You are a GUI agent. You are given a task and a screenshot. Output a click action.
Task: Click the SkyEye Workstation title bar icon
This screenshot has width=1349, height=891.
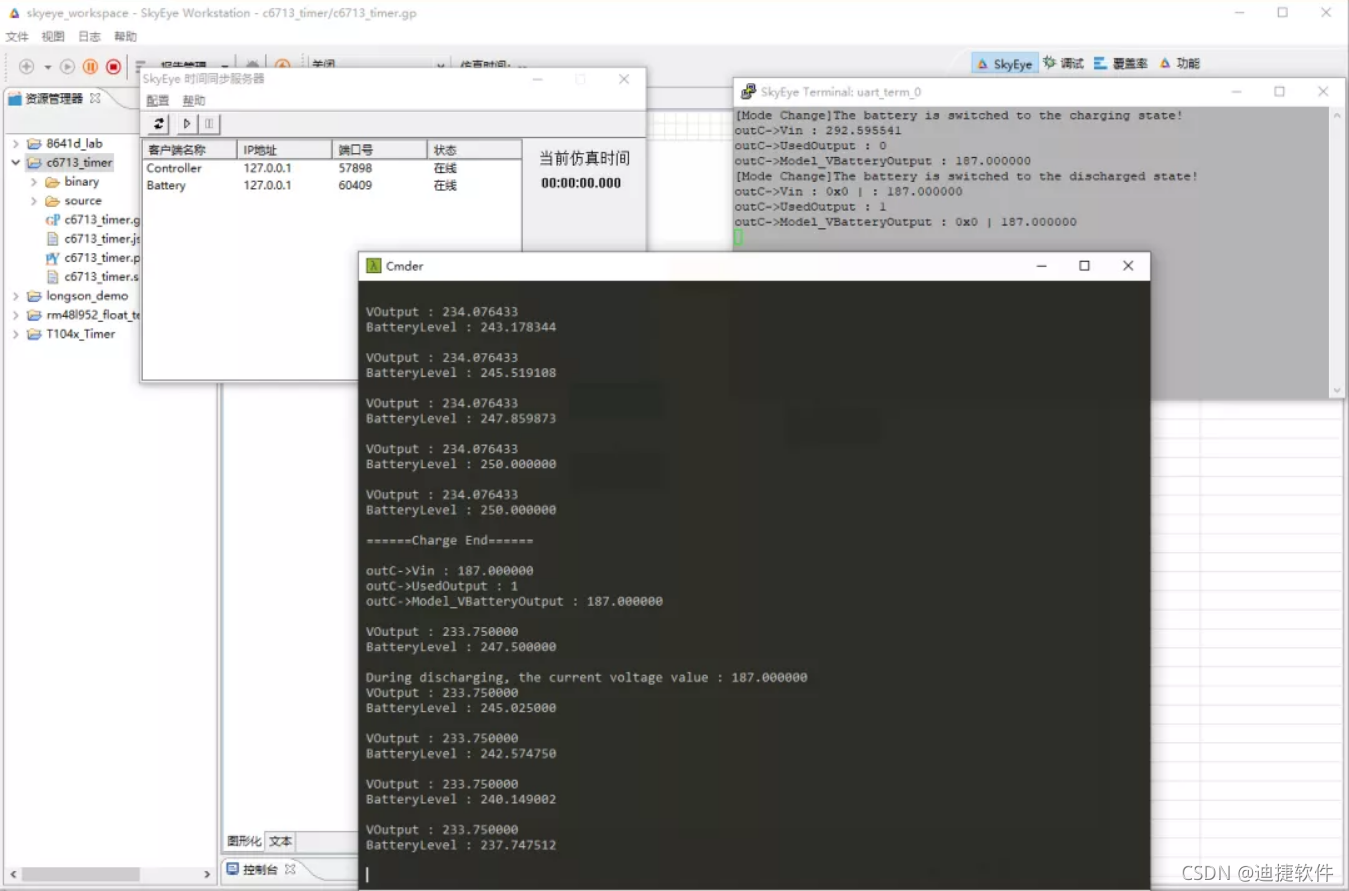coord(13,13)
